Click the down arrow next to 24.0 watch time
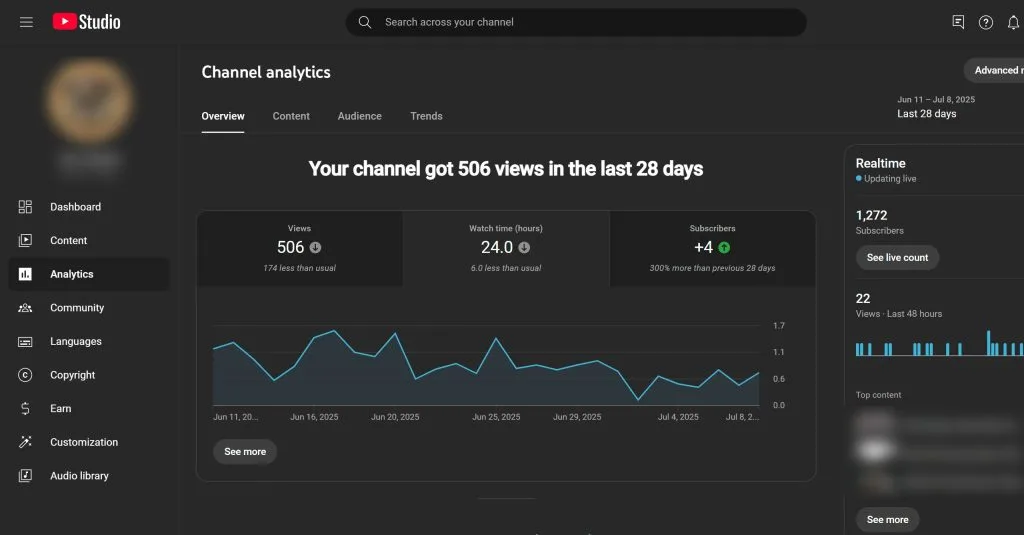 pos(524,248)
